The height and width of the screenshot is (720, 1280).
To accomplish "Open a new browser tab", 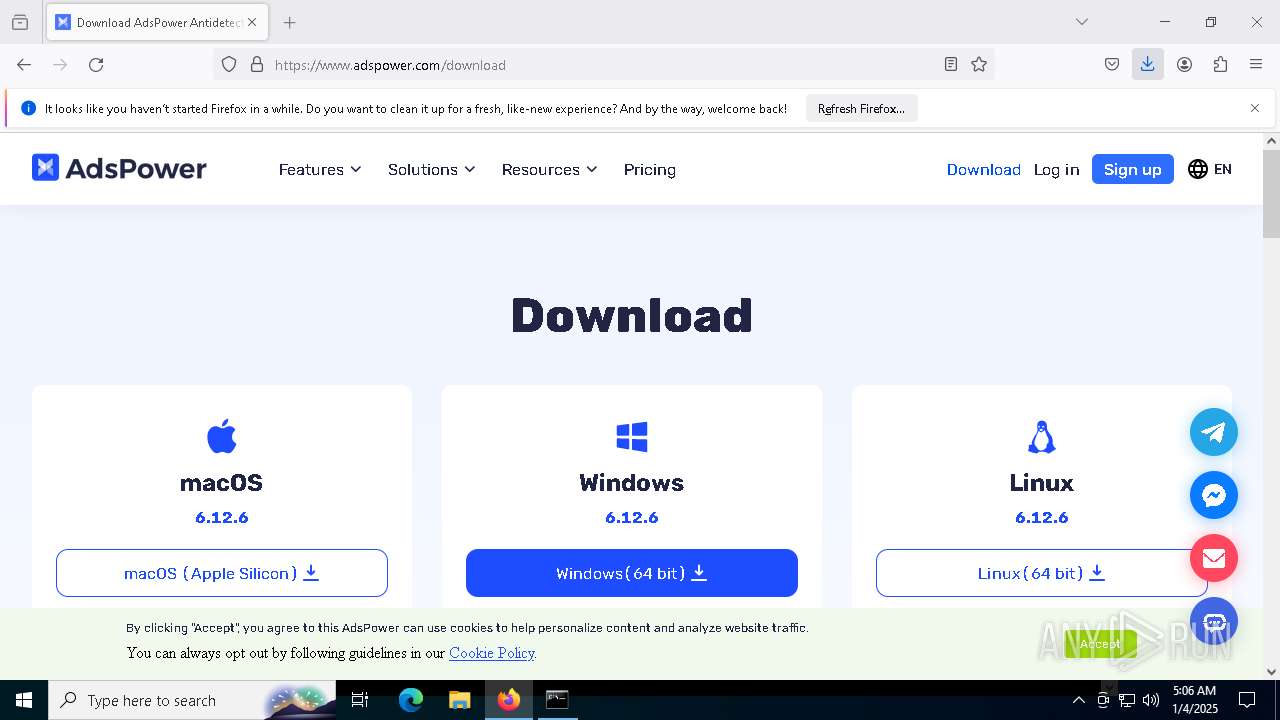I will tap(289, 22).
